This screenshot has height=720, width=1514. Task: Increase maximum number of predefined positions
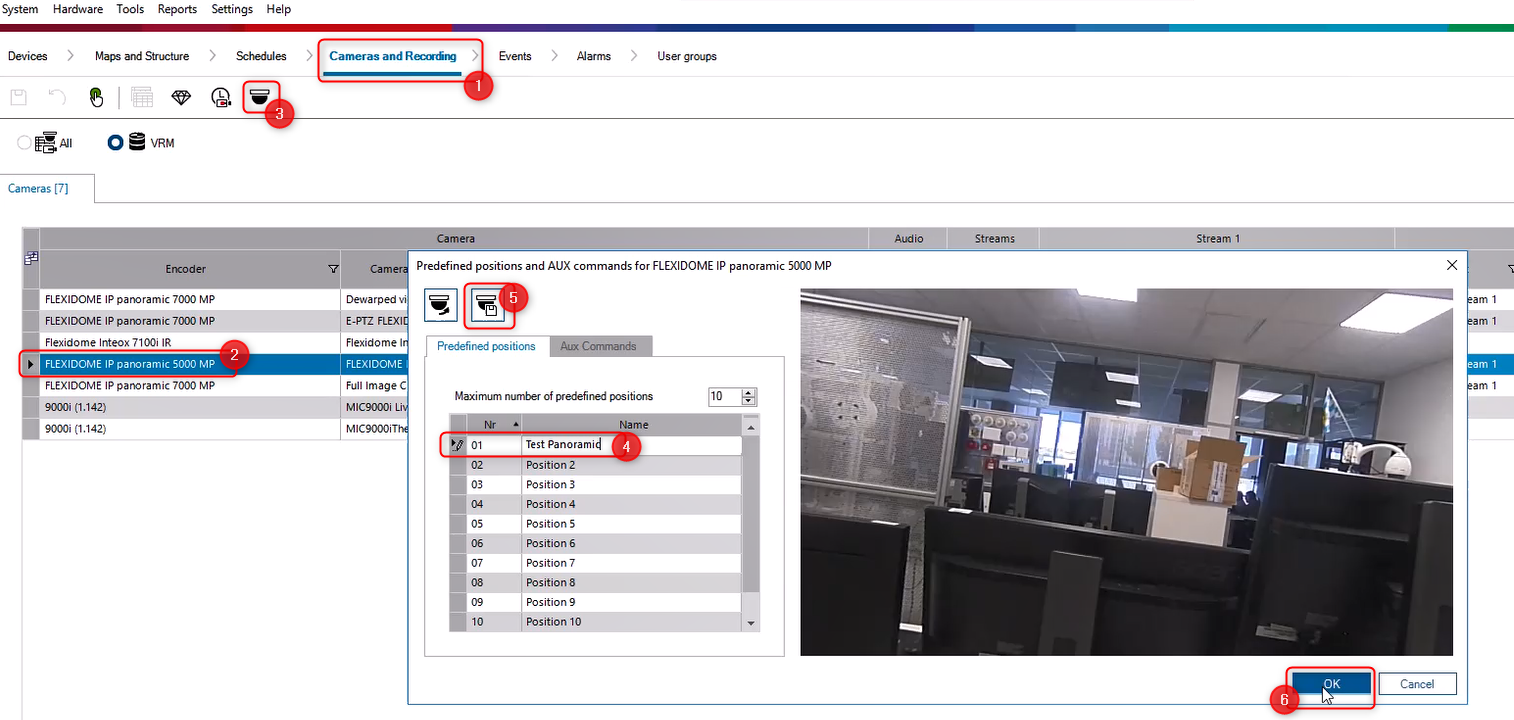click(749, 392)
